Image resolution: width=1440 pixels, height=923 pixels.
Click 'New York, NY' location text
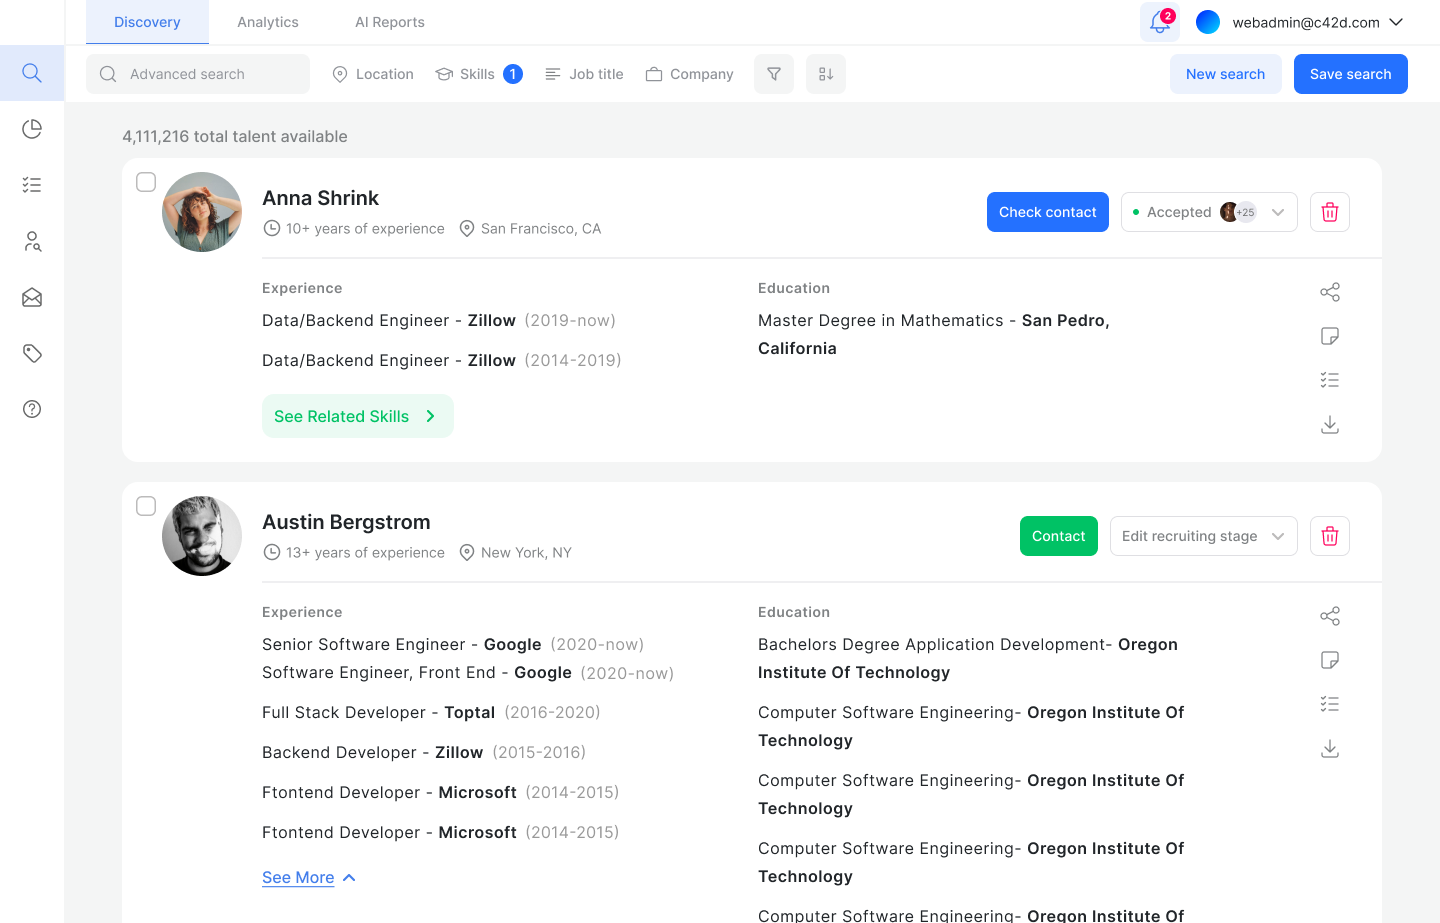526,552
